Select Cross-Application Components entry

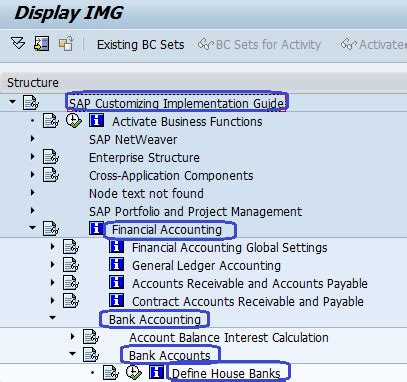point(171,176)
